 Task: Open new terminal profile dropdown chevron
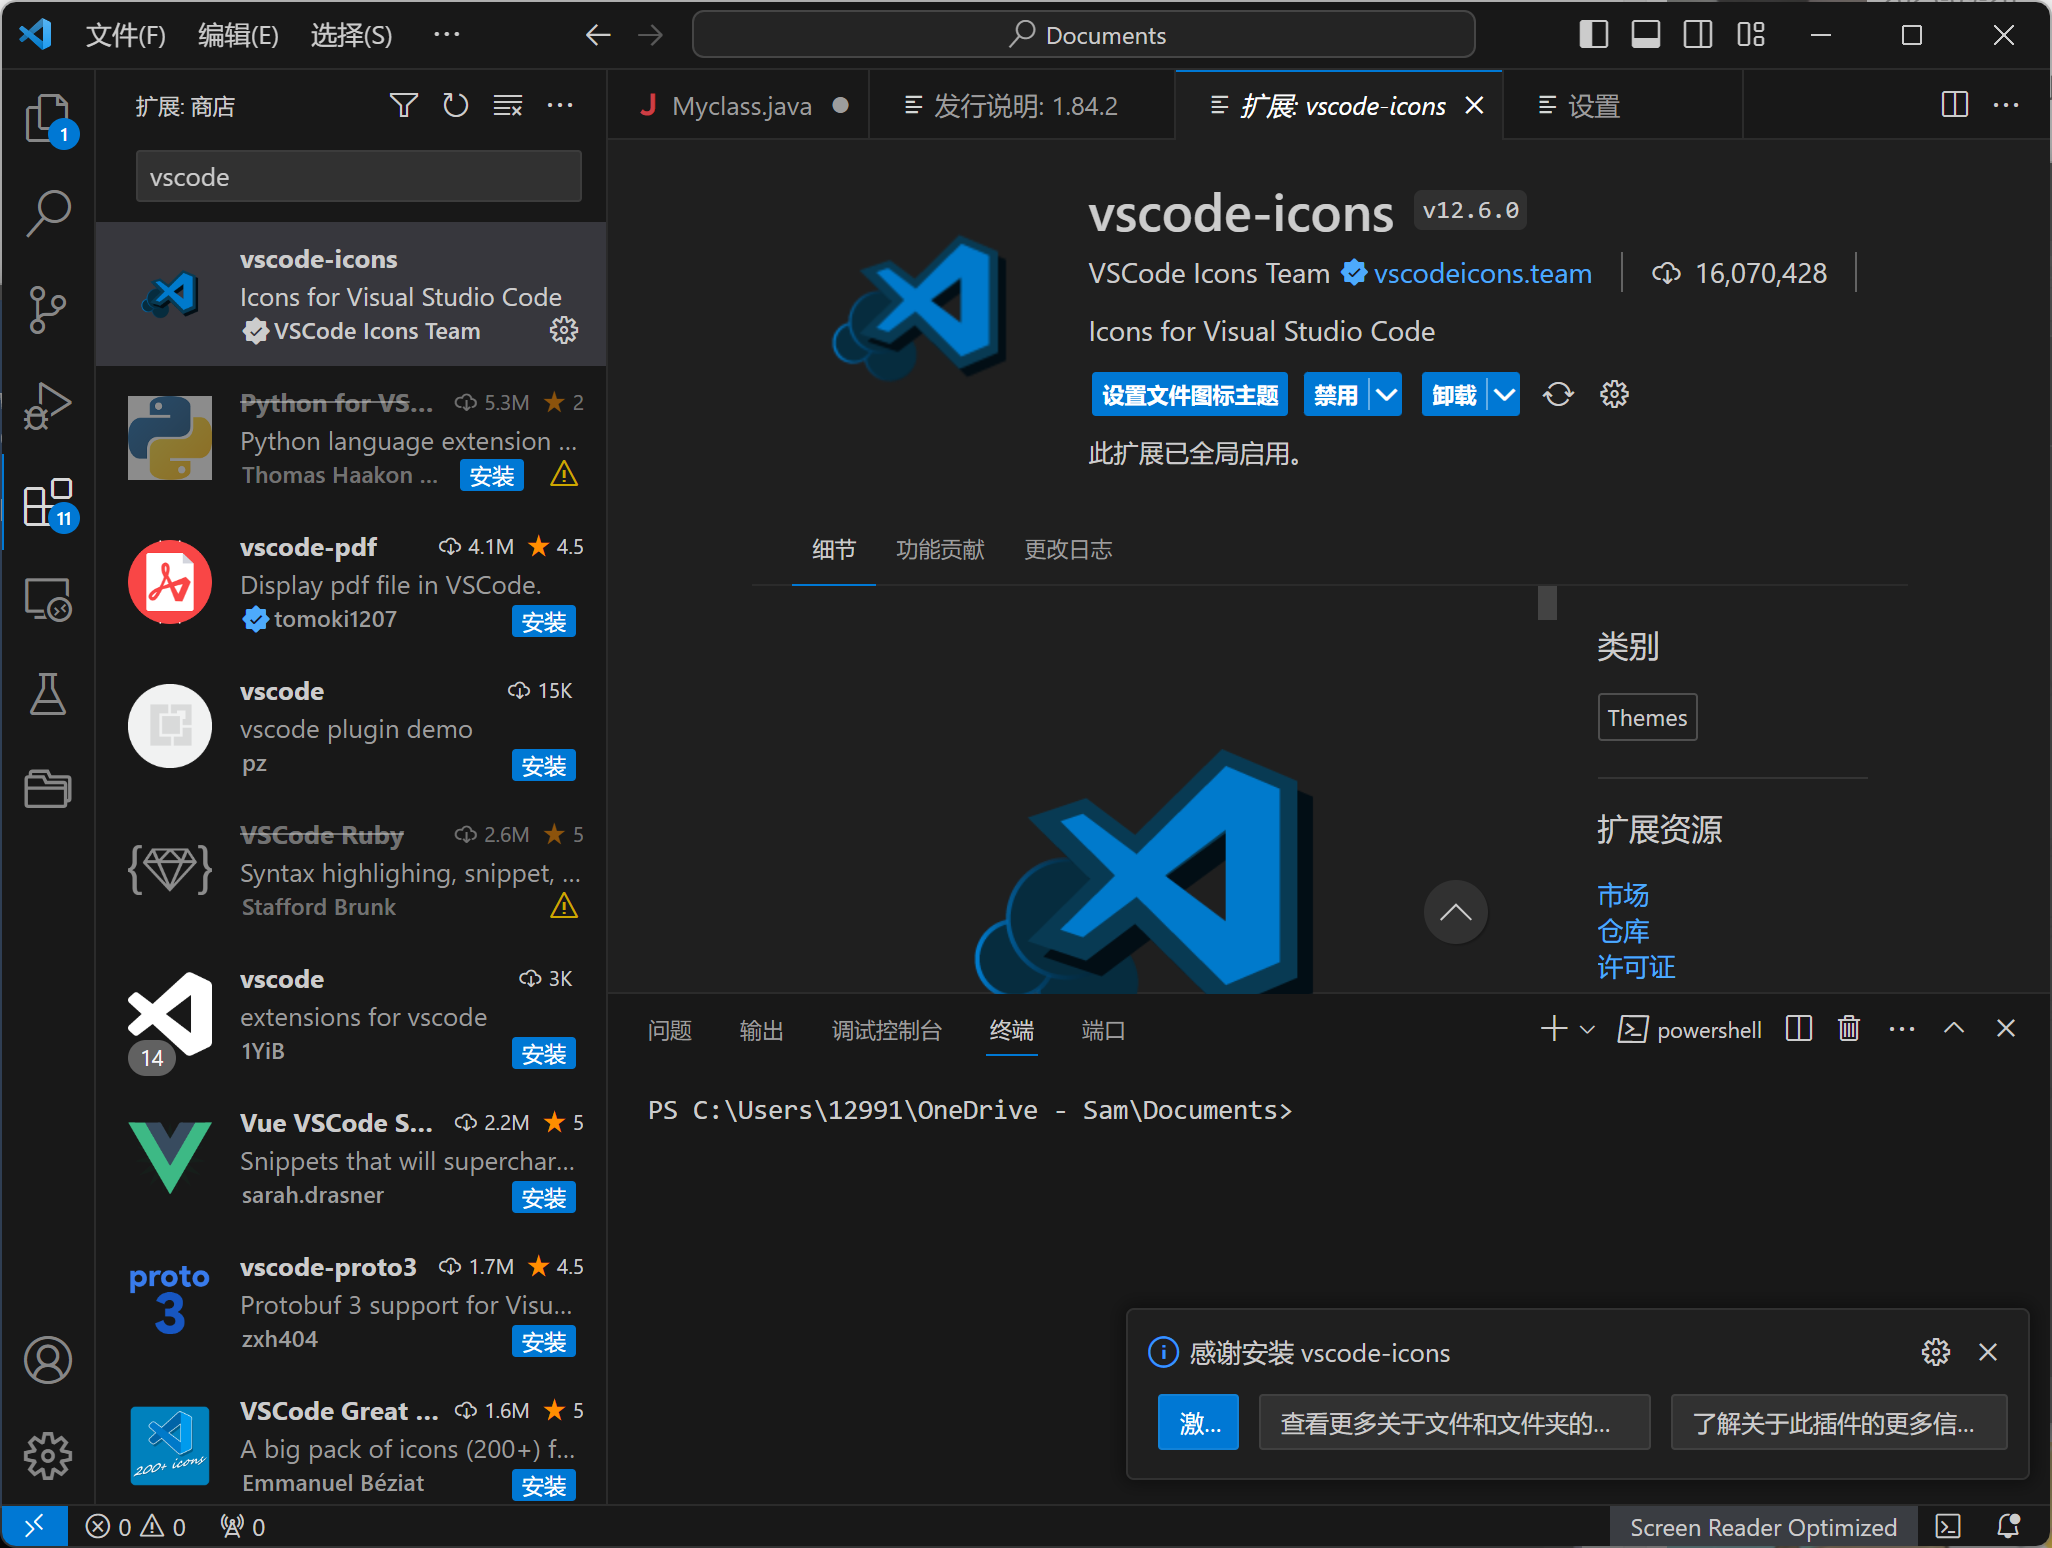1587,1029
